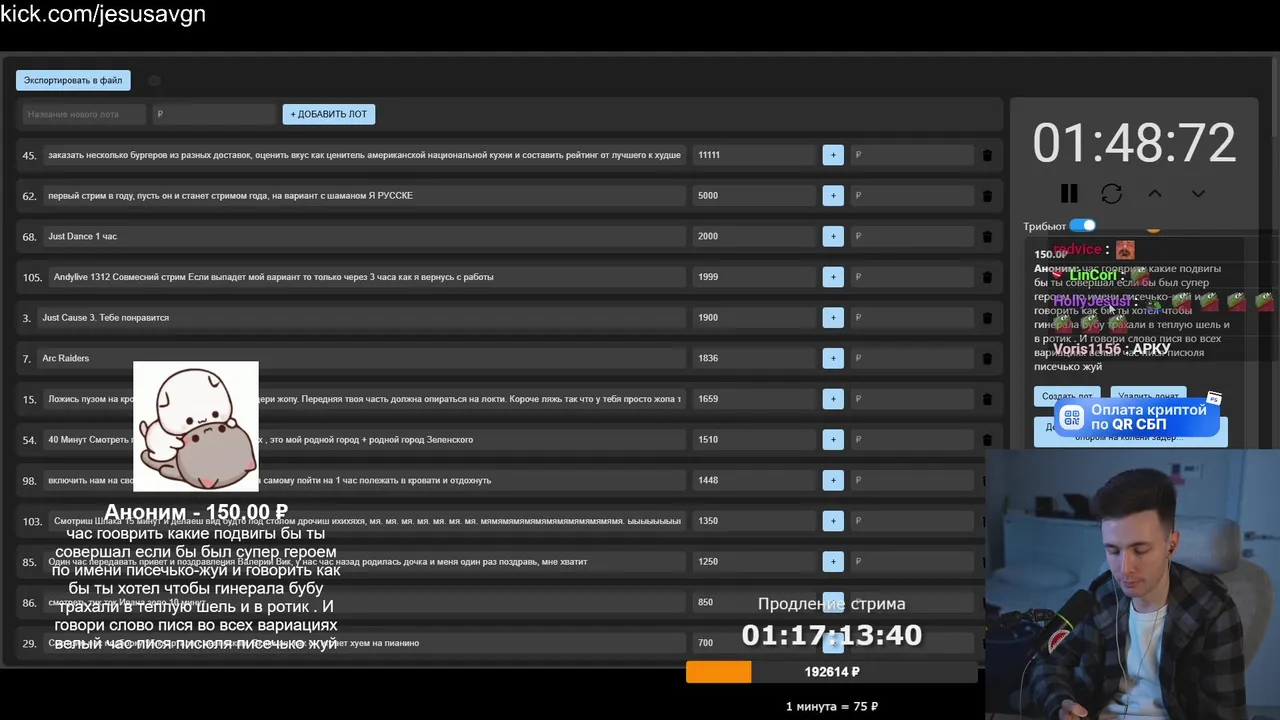The width and height of the screenshot is (1280, 720).
Task: Click the cat sticker donation image
Action: (x=196, y=427)
